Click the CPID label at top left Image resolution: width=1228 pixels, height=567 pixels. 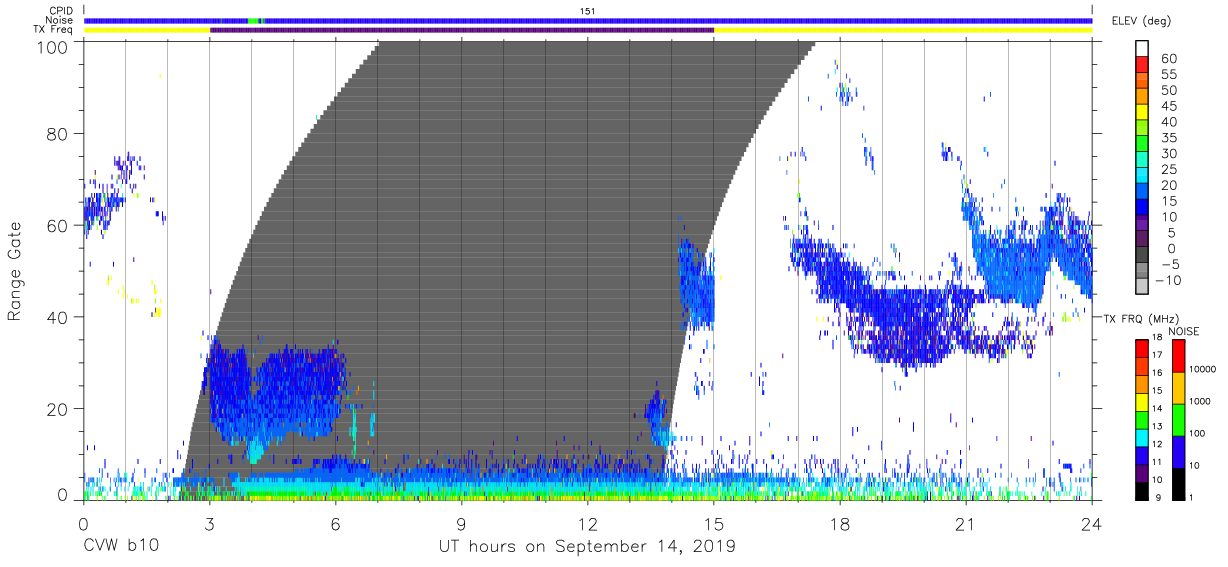point(60,10)
